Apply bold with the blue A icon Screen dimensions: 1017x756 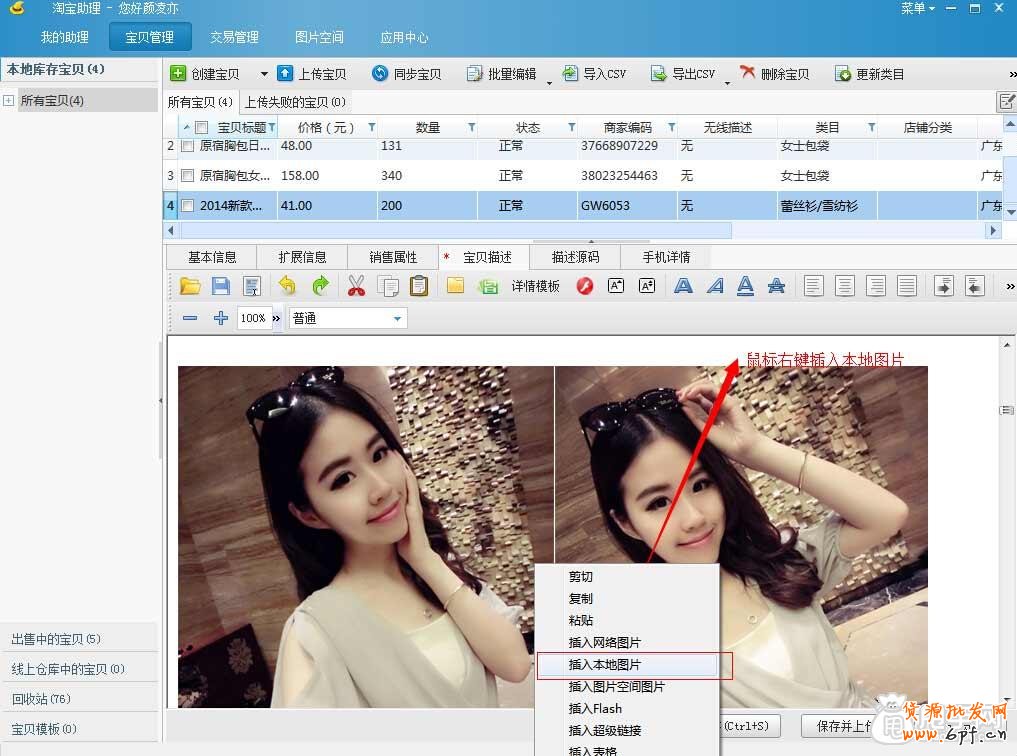coord(685,285)
